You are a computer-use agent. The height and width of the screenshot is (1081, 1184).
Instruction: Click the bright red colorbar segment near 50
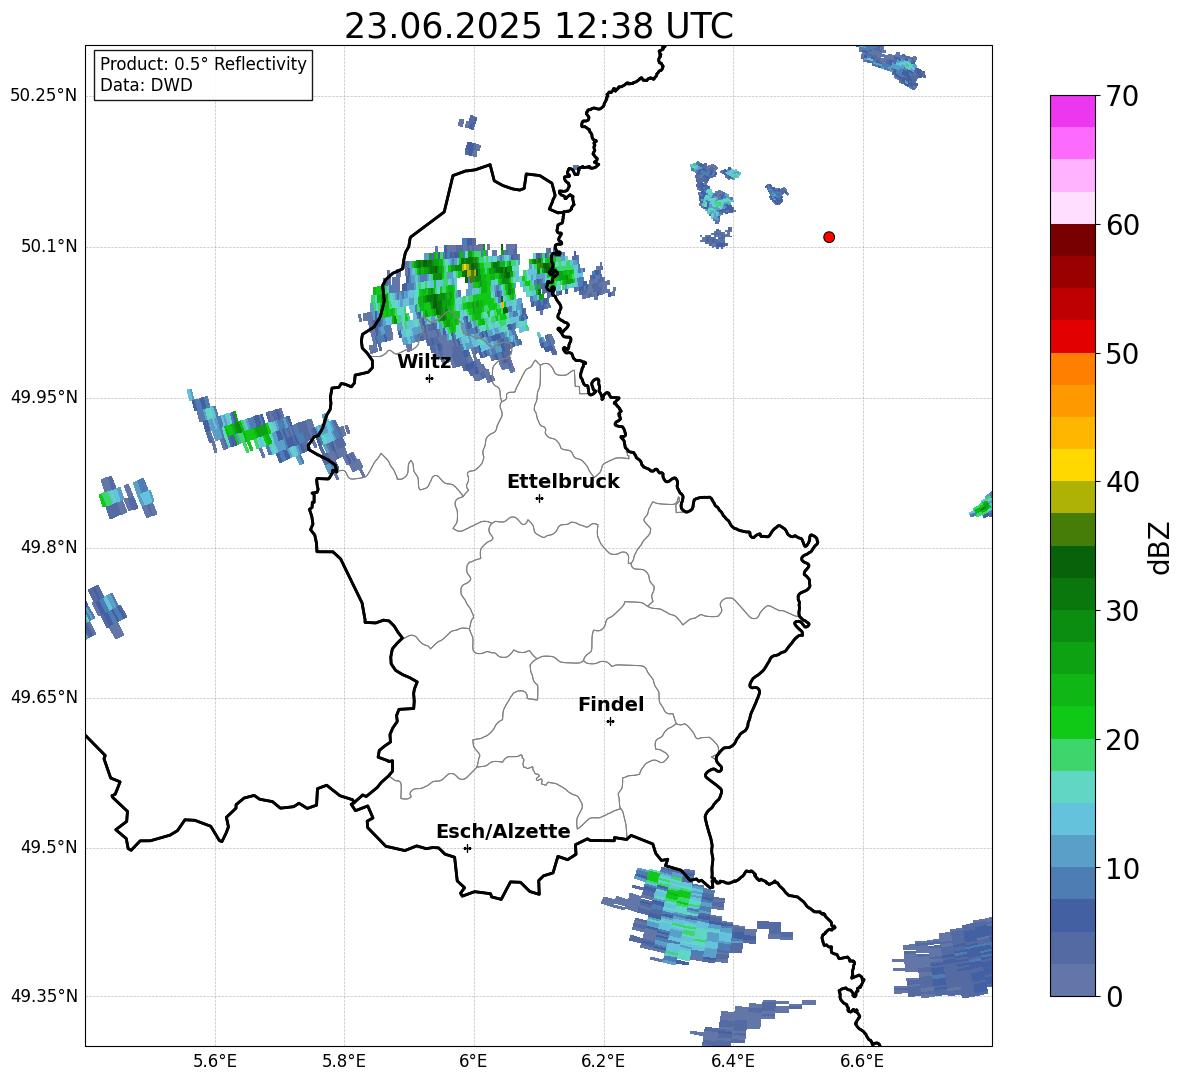click(1072, 337)
